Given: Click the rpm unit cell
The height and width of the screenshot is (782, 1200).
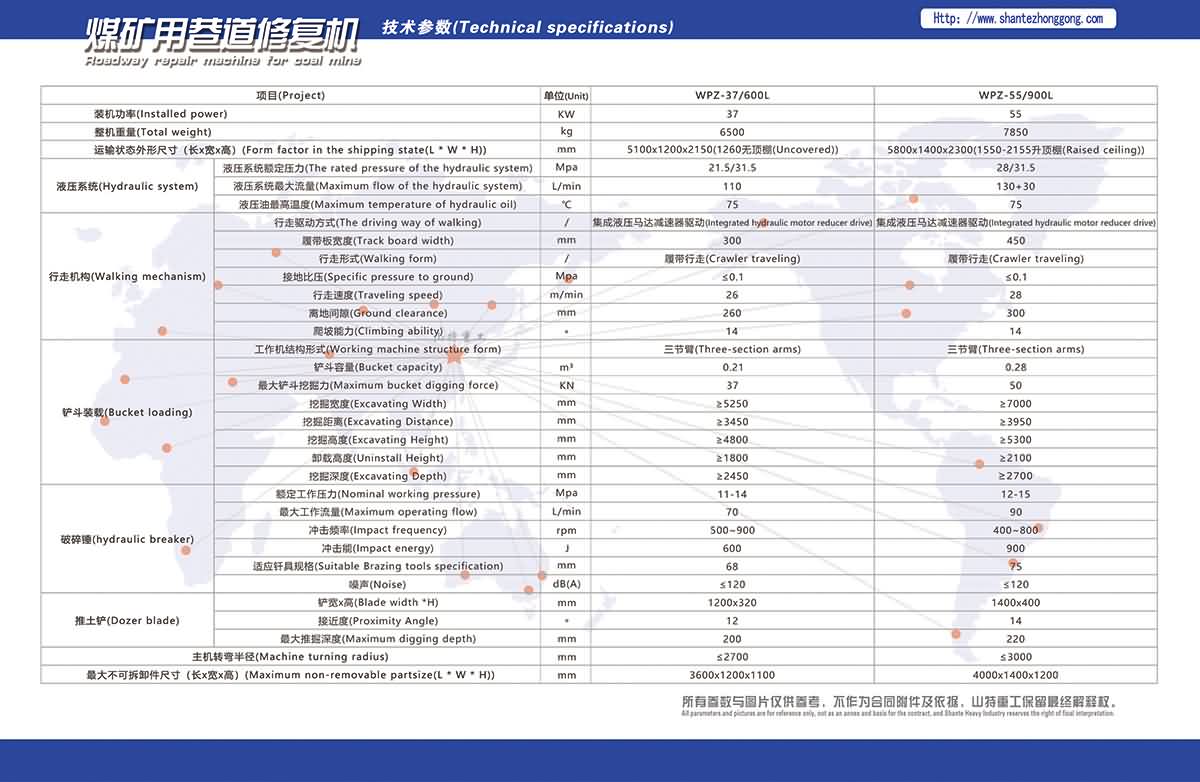Looking at the screenshot, I should click(566, 530).
